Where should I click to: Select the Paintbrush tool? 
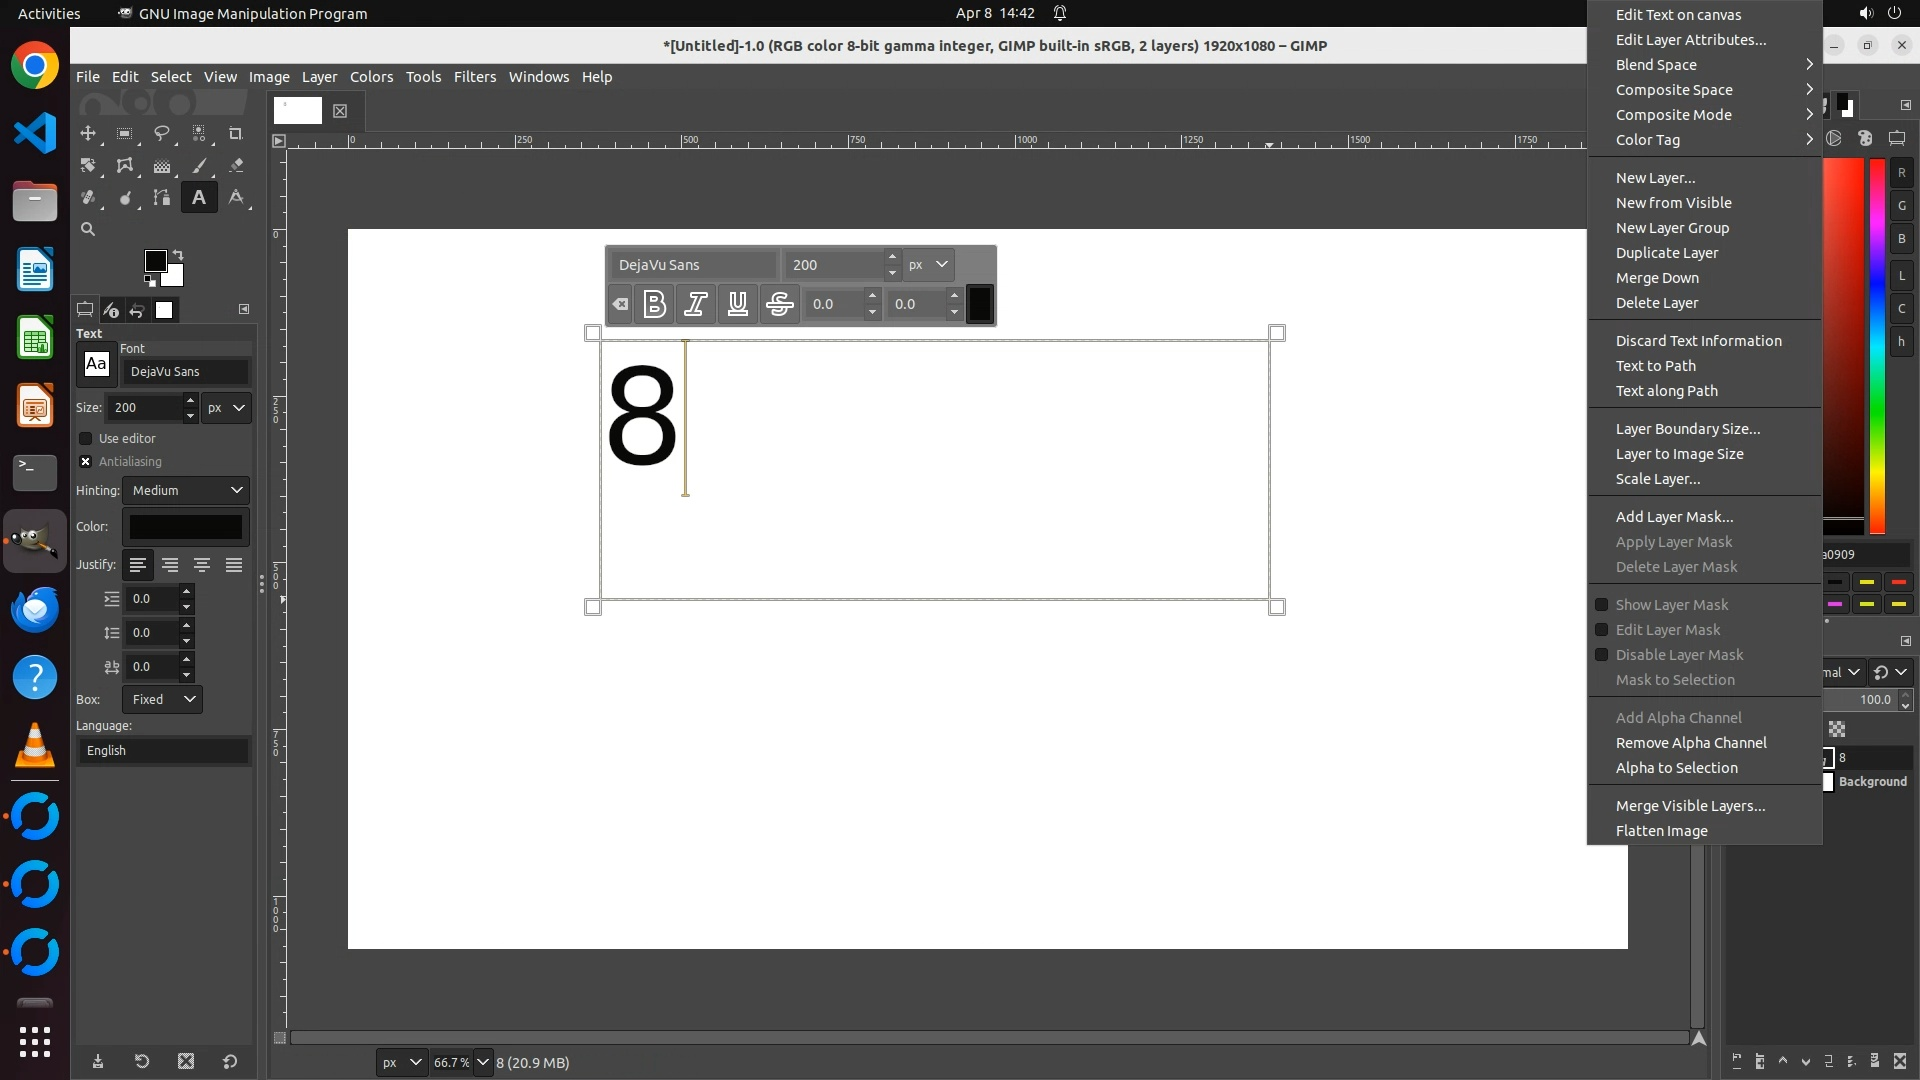[199, 166]
